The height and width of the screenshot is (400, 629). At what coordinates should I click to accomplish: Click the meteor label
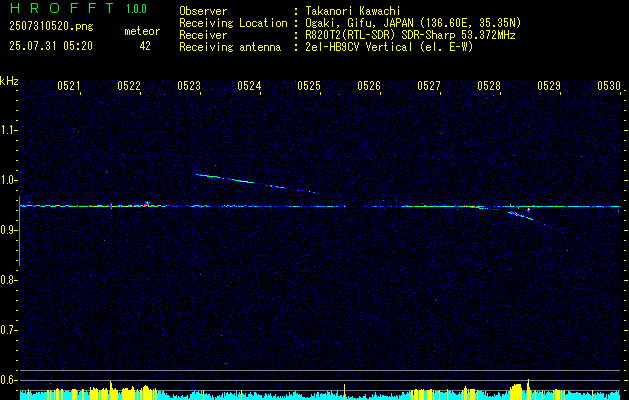[142, 31]
